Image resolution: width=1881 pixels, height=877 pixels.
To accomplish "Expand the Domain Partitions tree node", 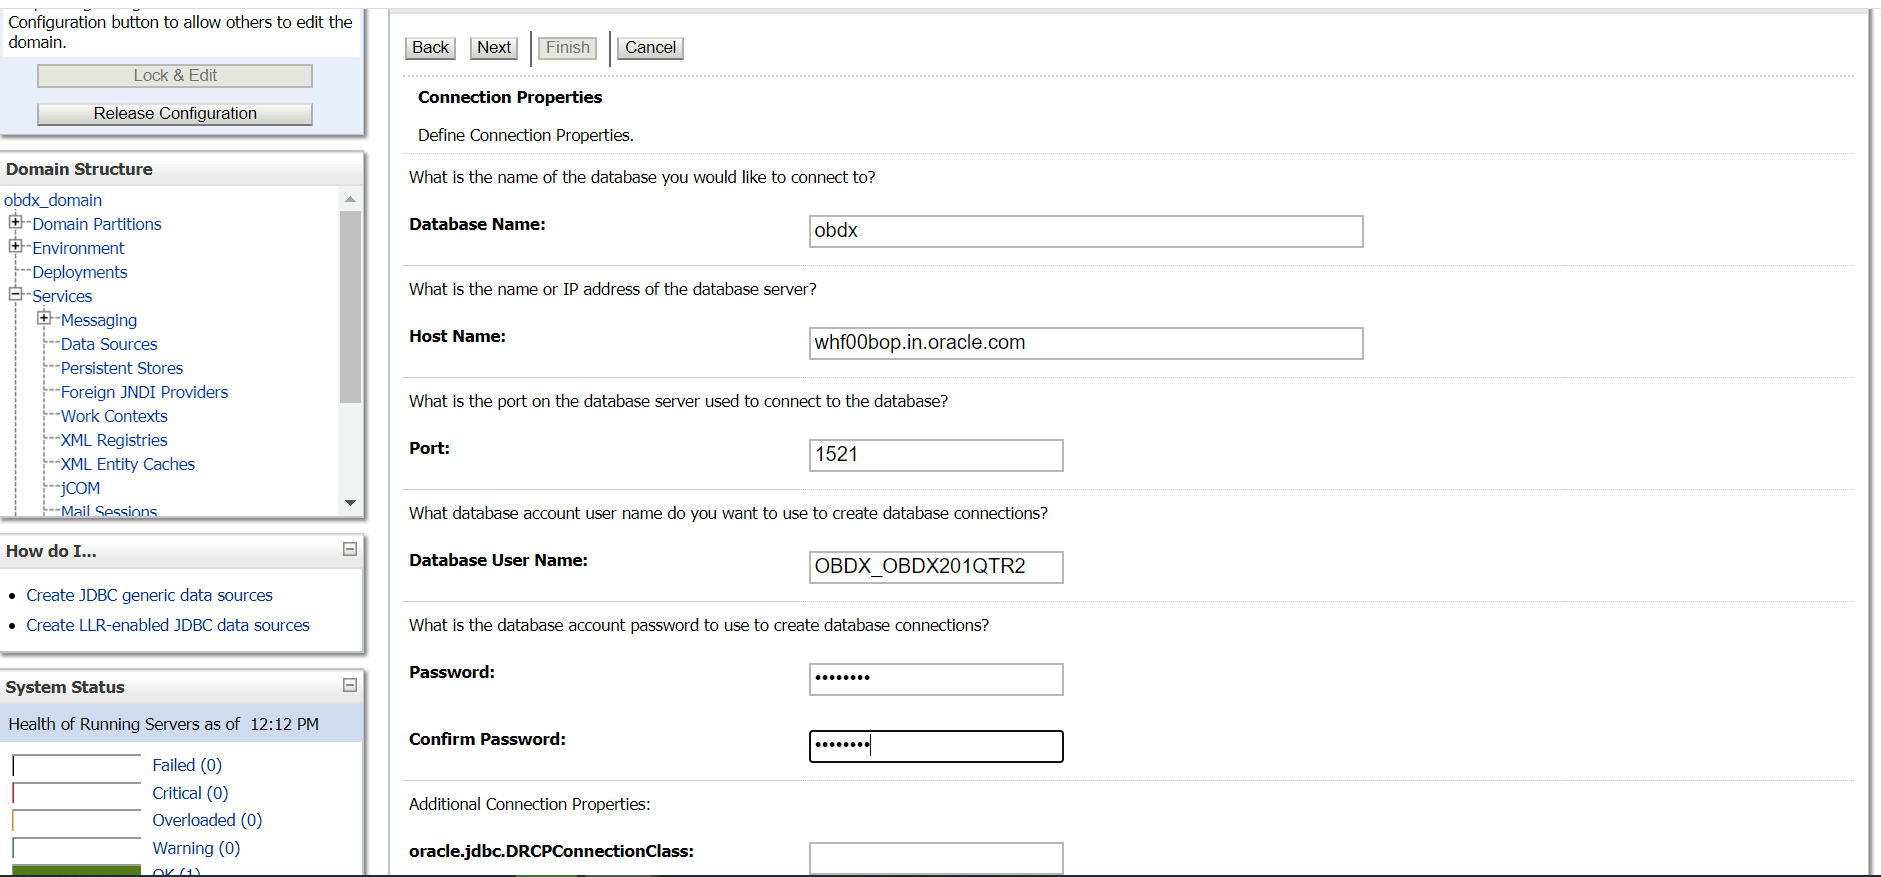I will click(15, 222).
